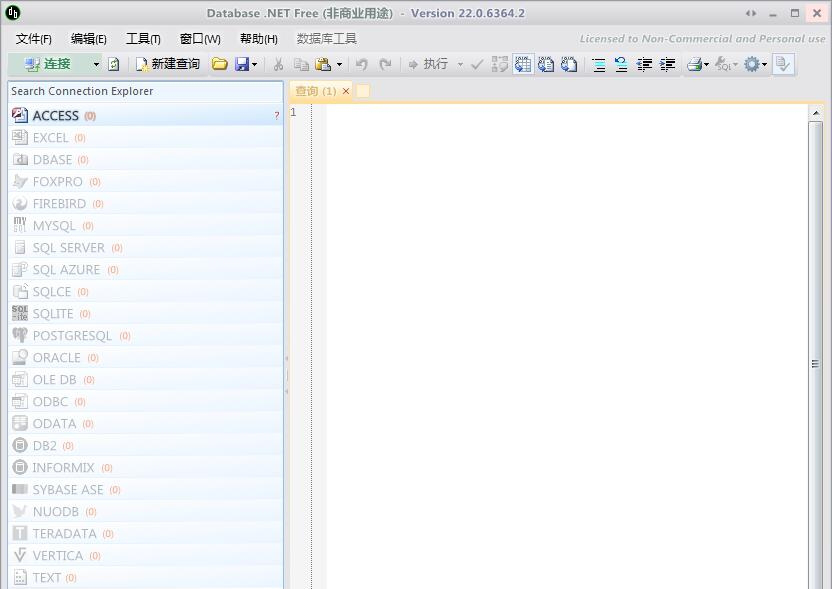
Task: Select the EXCEL connection group
Action: [145, 137]
